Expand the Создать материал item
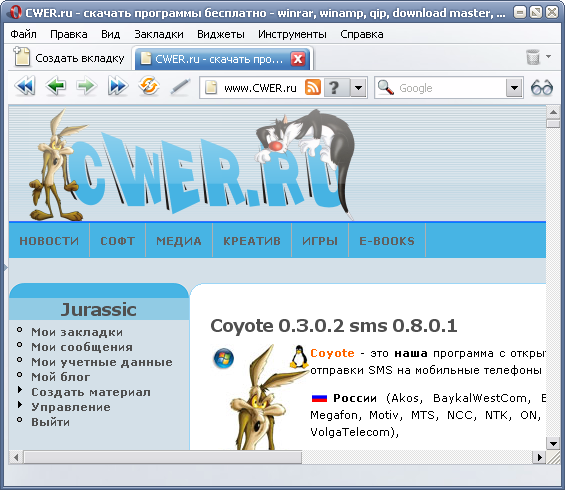Viewport: 565px width, 490px height. pos(91,392)
